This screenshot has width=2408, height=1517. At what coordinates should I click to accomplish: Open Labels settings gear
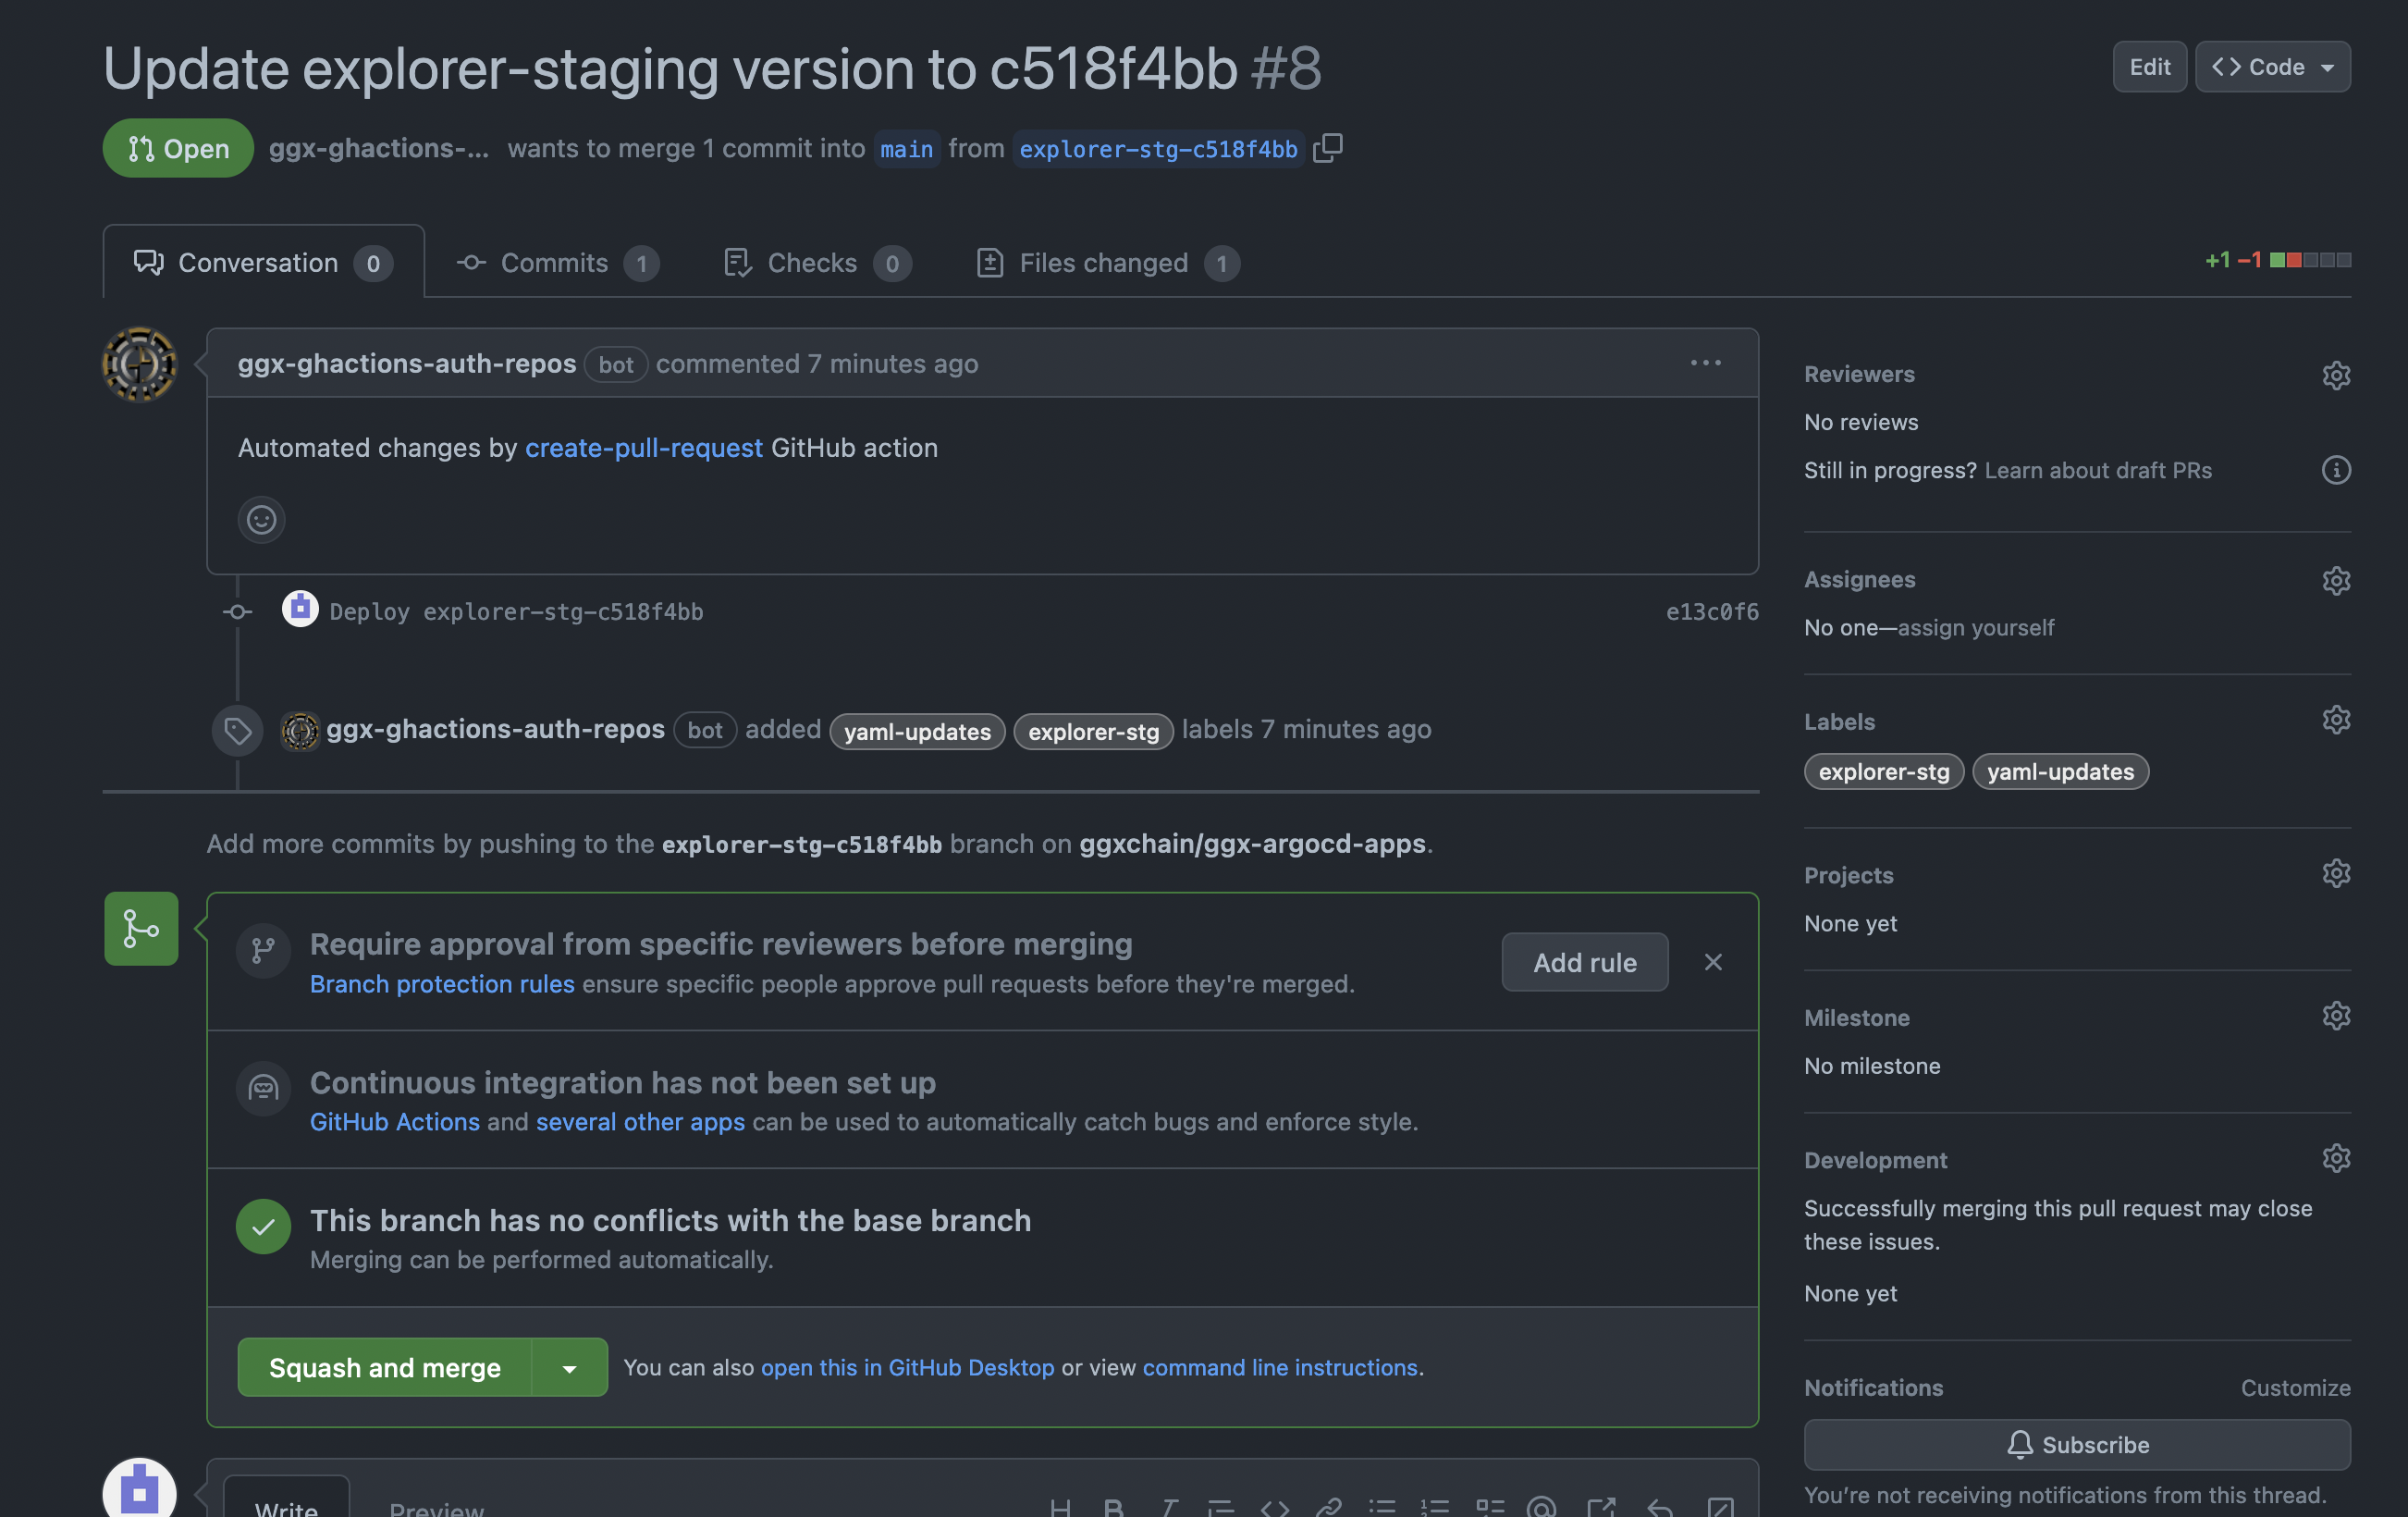(2335, 720)
